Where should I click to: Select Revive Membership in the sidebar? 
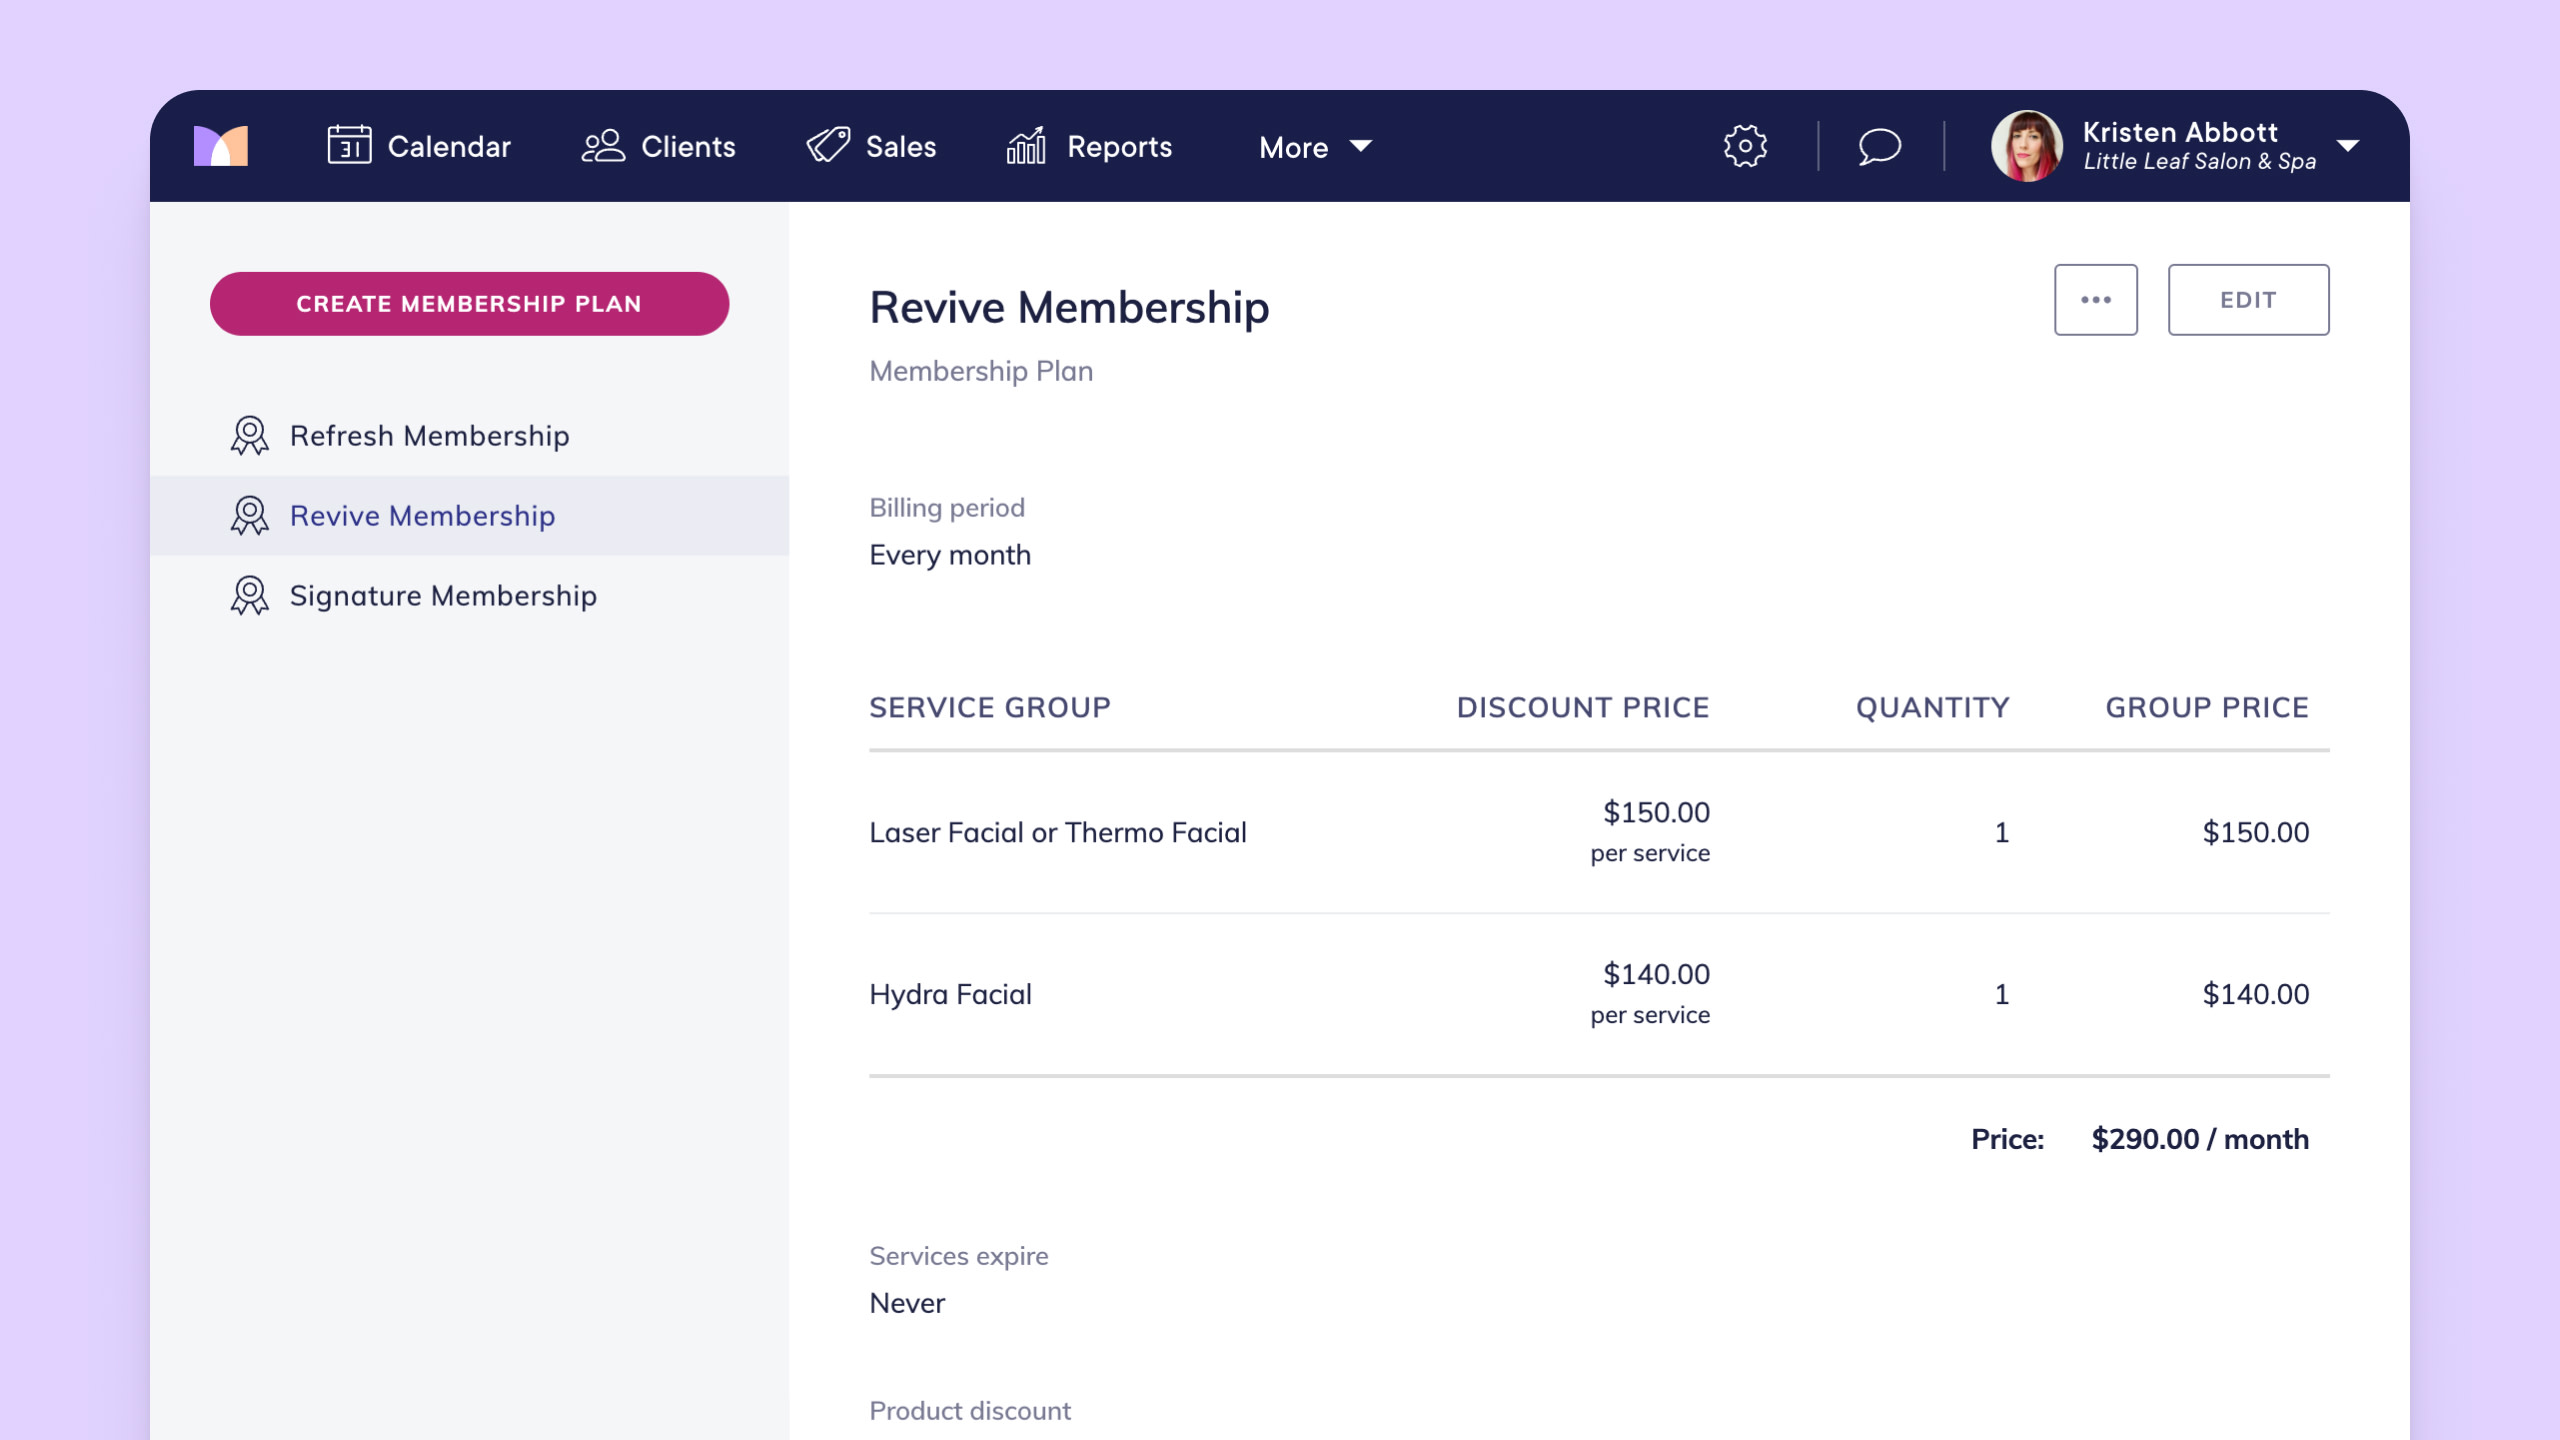tap(422, 515)
